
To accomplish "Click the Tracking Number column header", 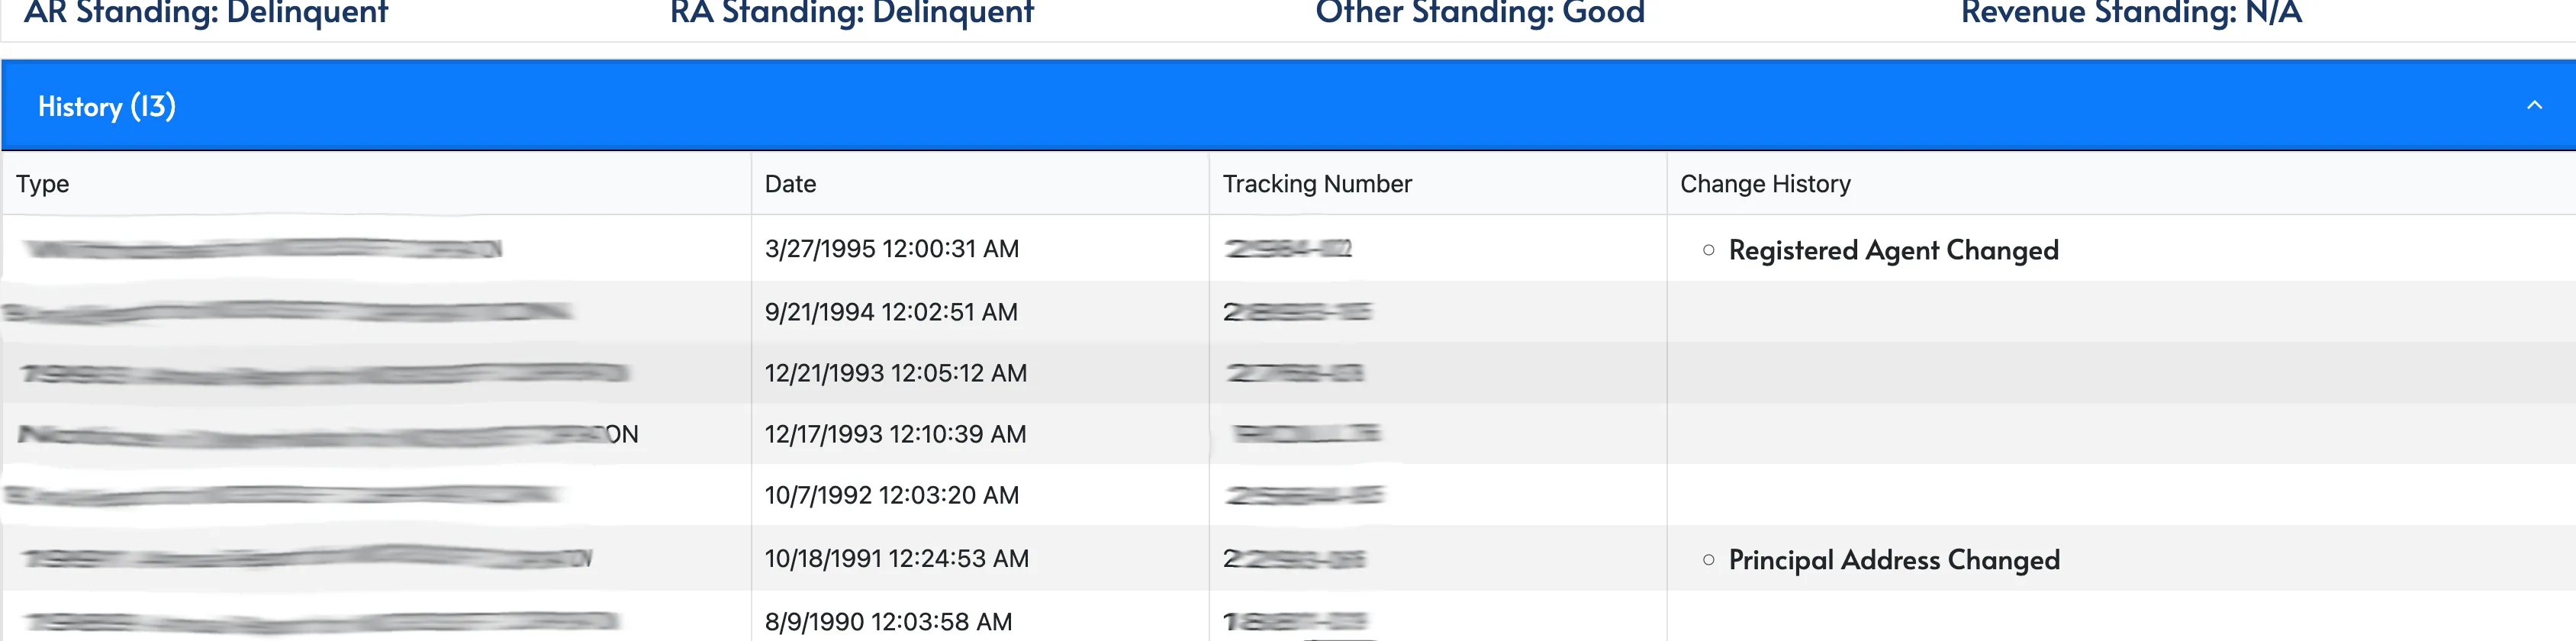I will [1317, 184].
